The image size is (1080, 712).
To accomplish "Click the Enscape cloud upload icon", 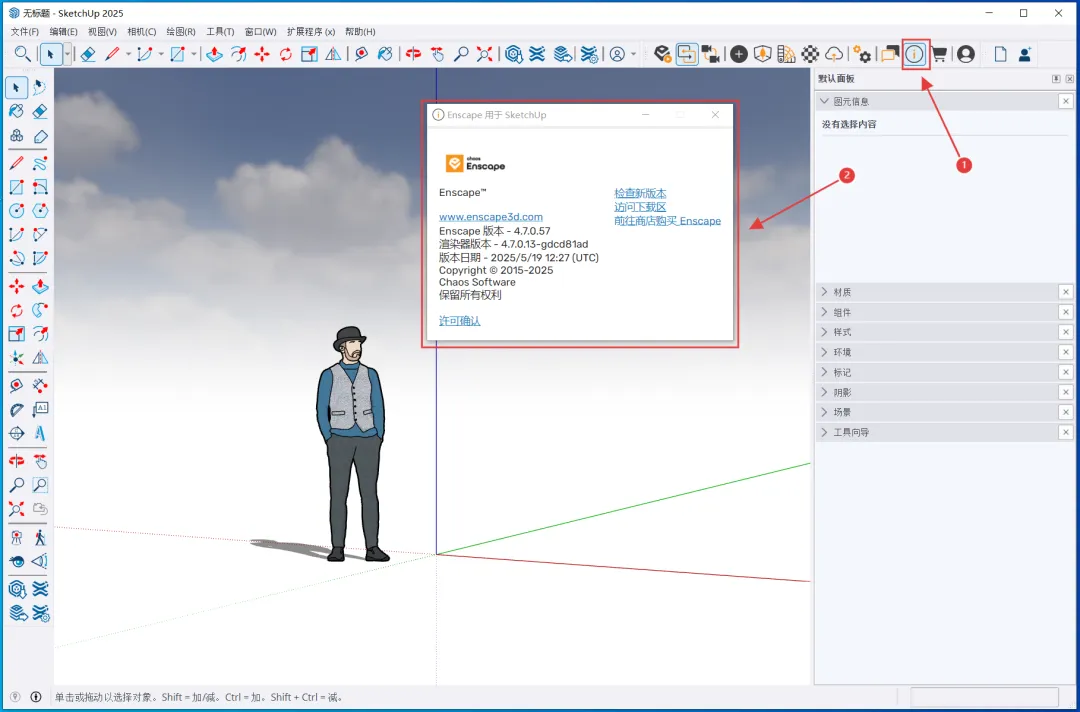I will click(834, 54).
